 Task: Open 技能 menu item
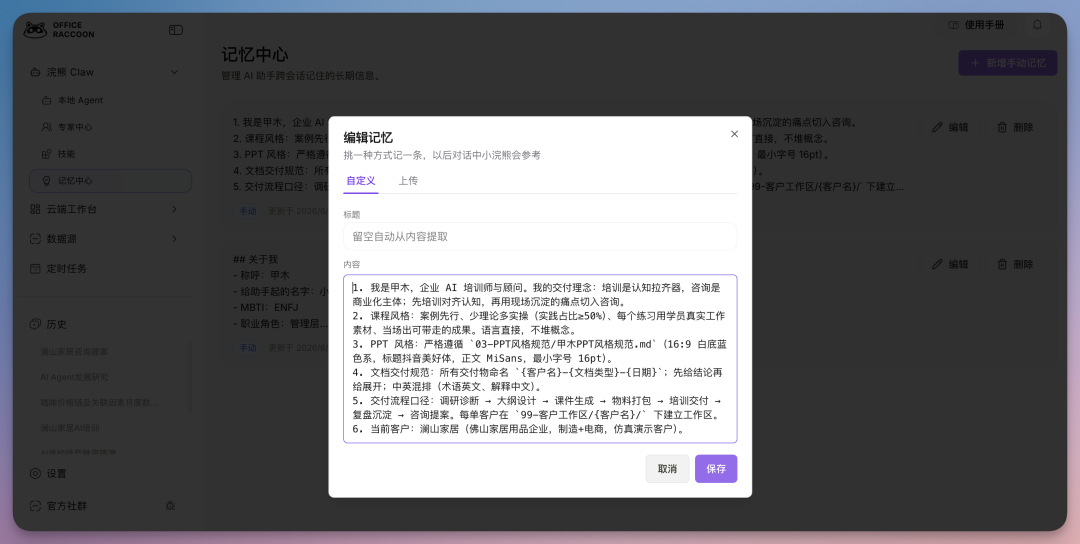pos(110,154)
